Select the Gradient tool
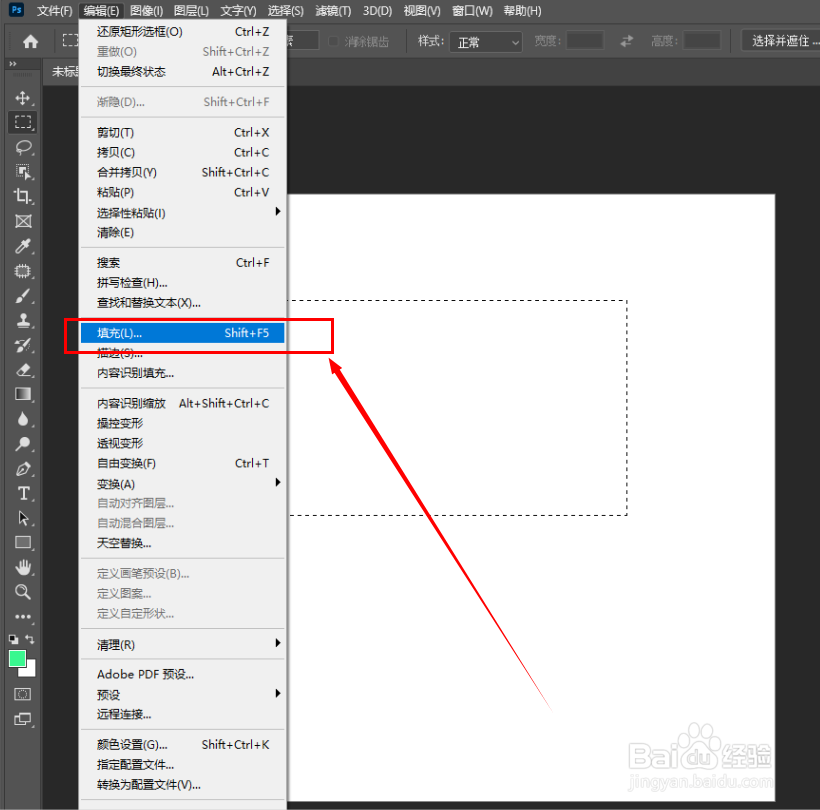The image size is (820, 810). 22,394
